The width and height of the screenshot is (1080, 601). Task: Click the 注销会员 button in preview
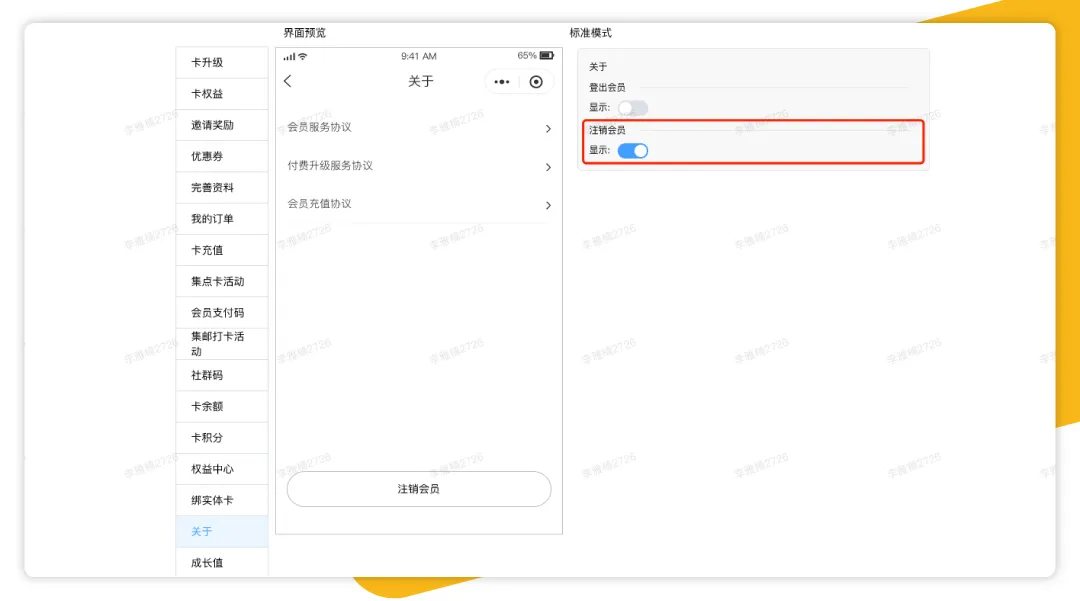419,489
